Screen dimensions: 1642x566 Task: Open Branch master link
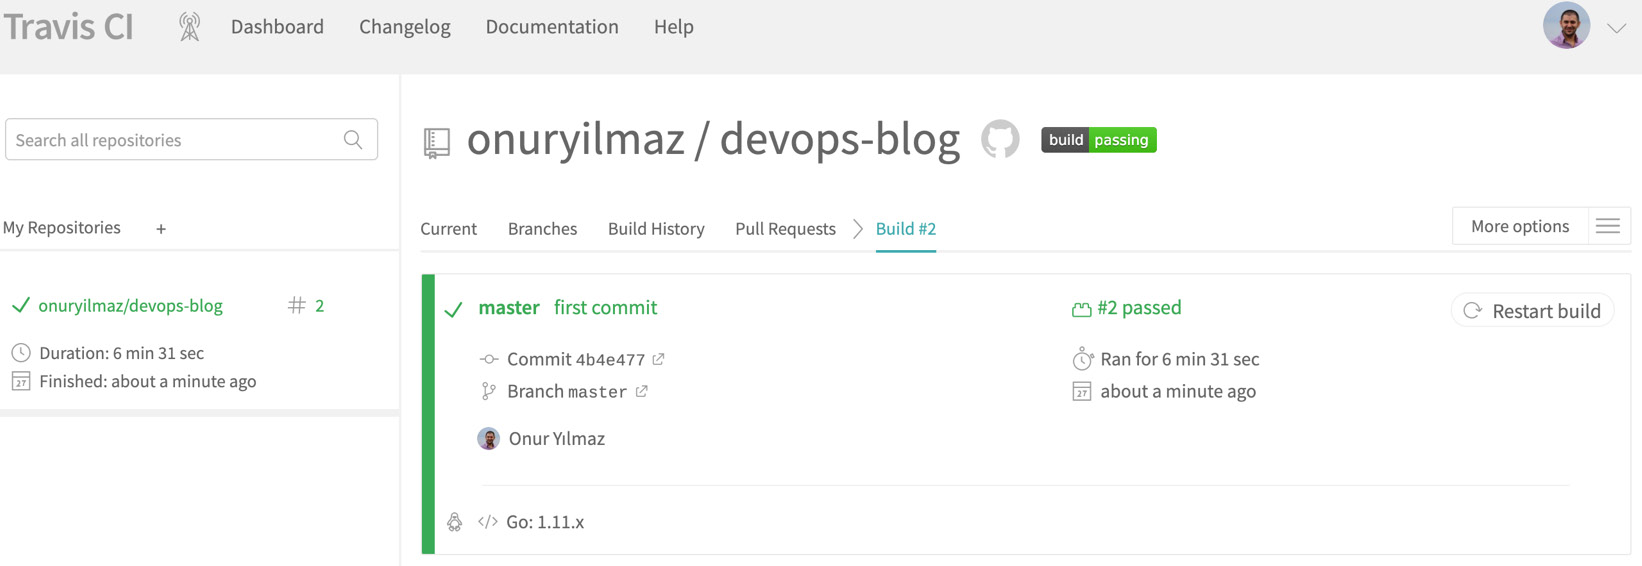[567, 392]
